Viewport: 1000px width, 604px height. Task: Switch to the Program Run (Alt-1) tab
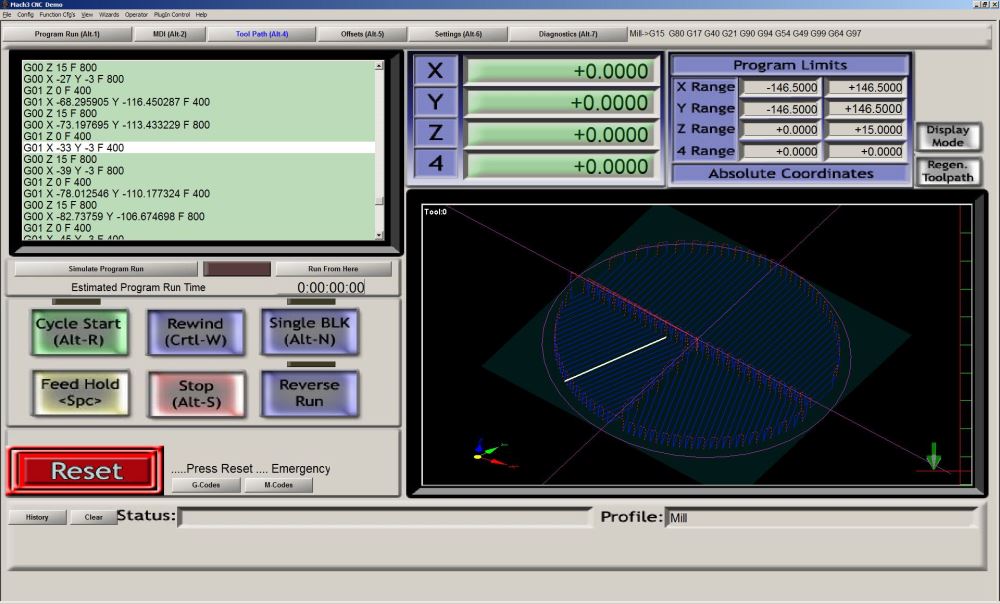coord(67,34)
